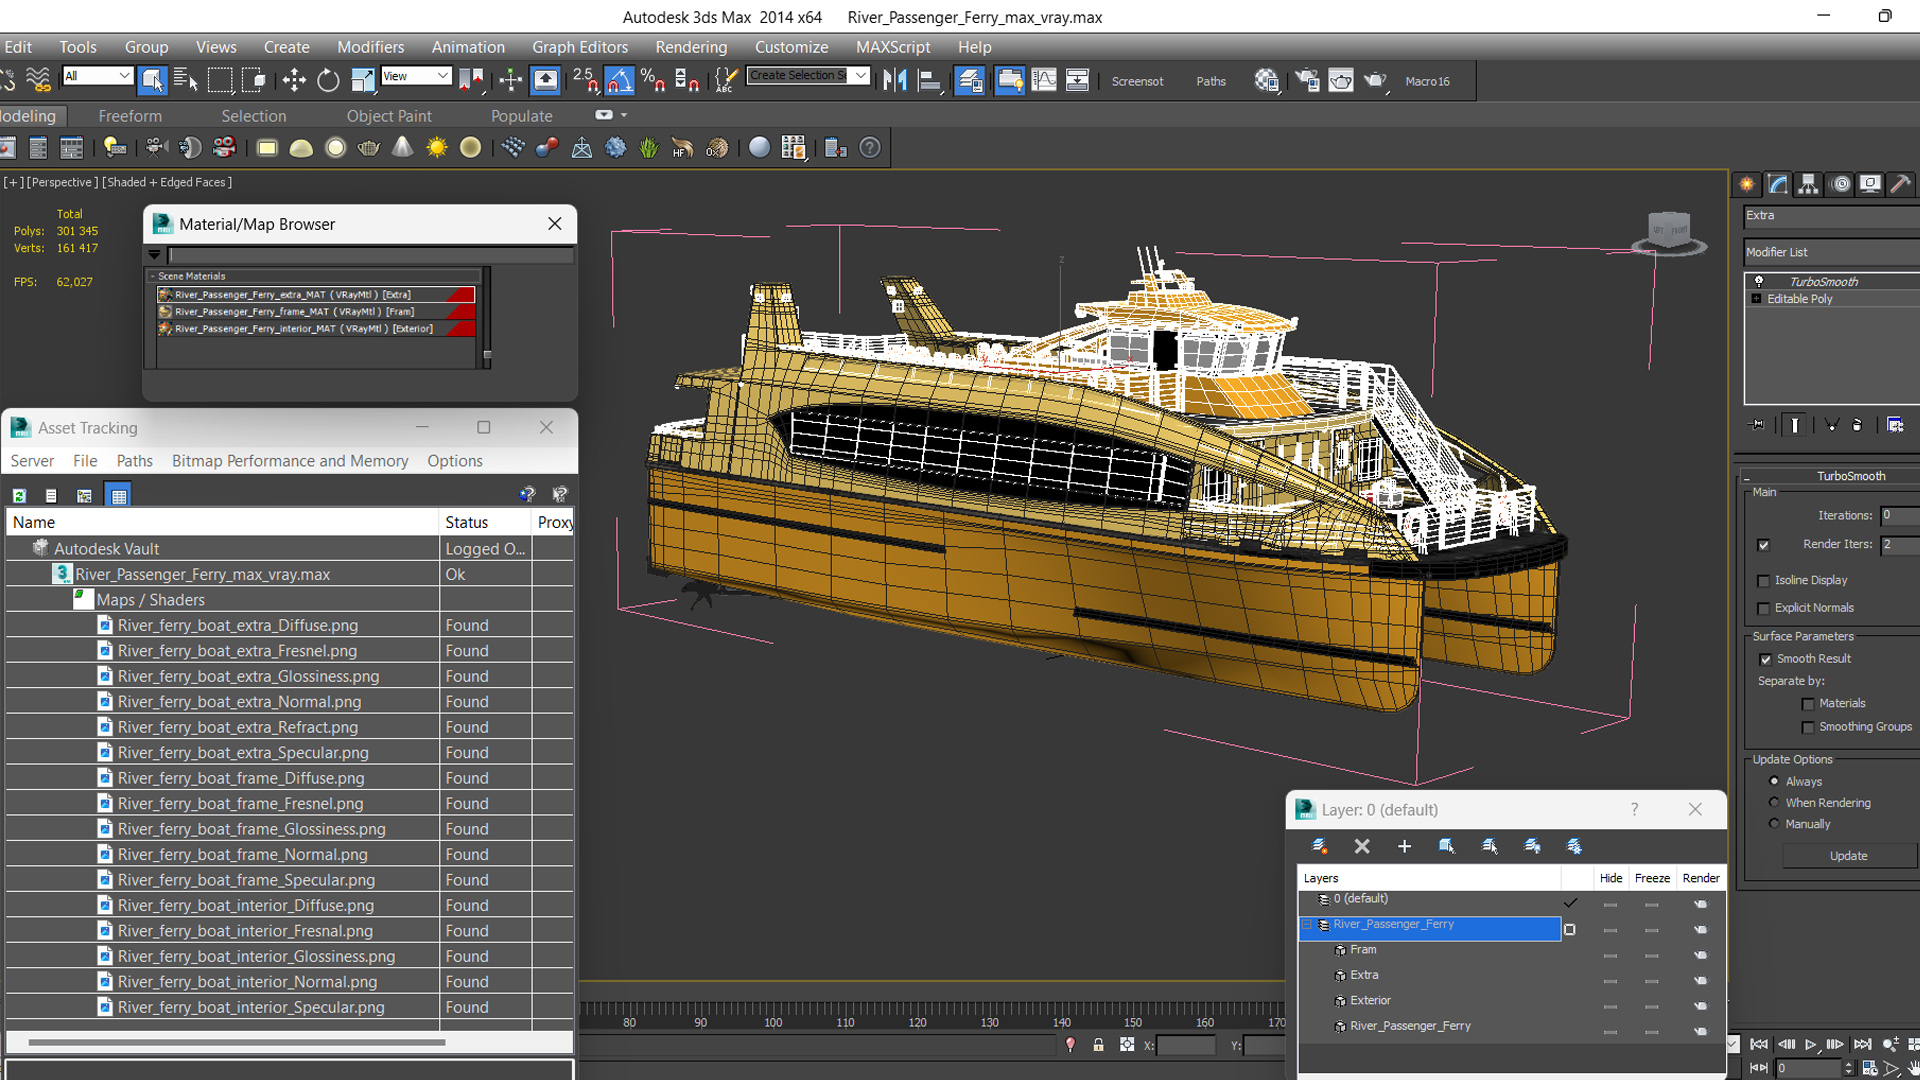The height and width of the screenshot is (1080, 1920).
Task: Refresh asset tracking list icon
Action: click(19, 495)
